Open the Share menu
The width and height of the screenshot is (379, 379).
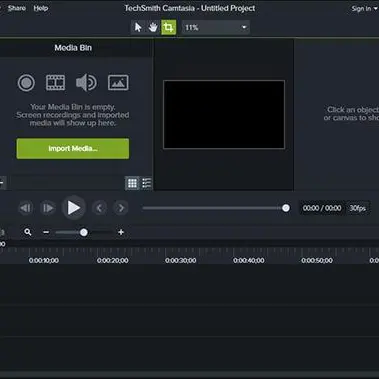[x=17, y=8]
